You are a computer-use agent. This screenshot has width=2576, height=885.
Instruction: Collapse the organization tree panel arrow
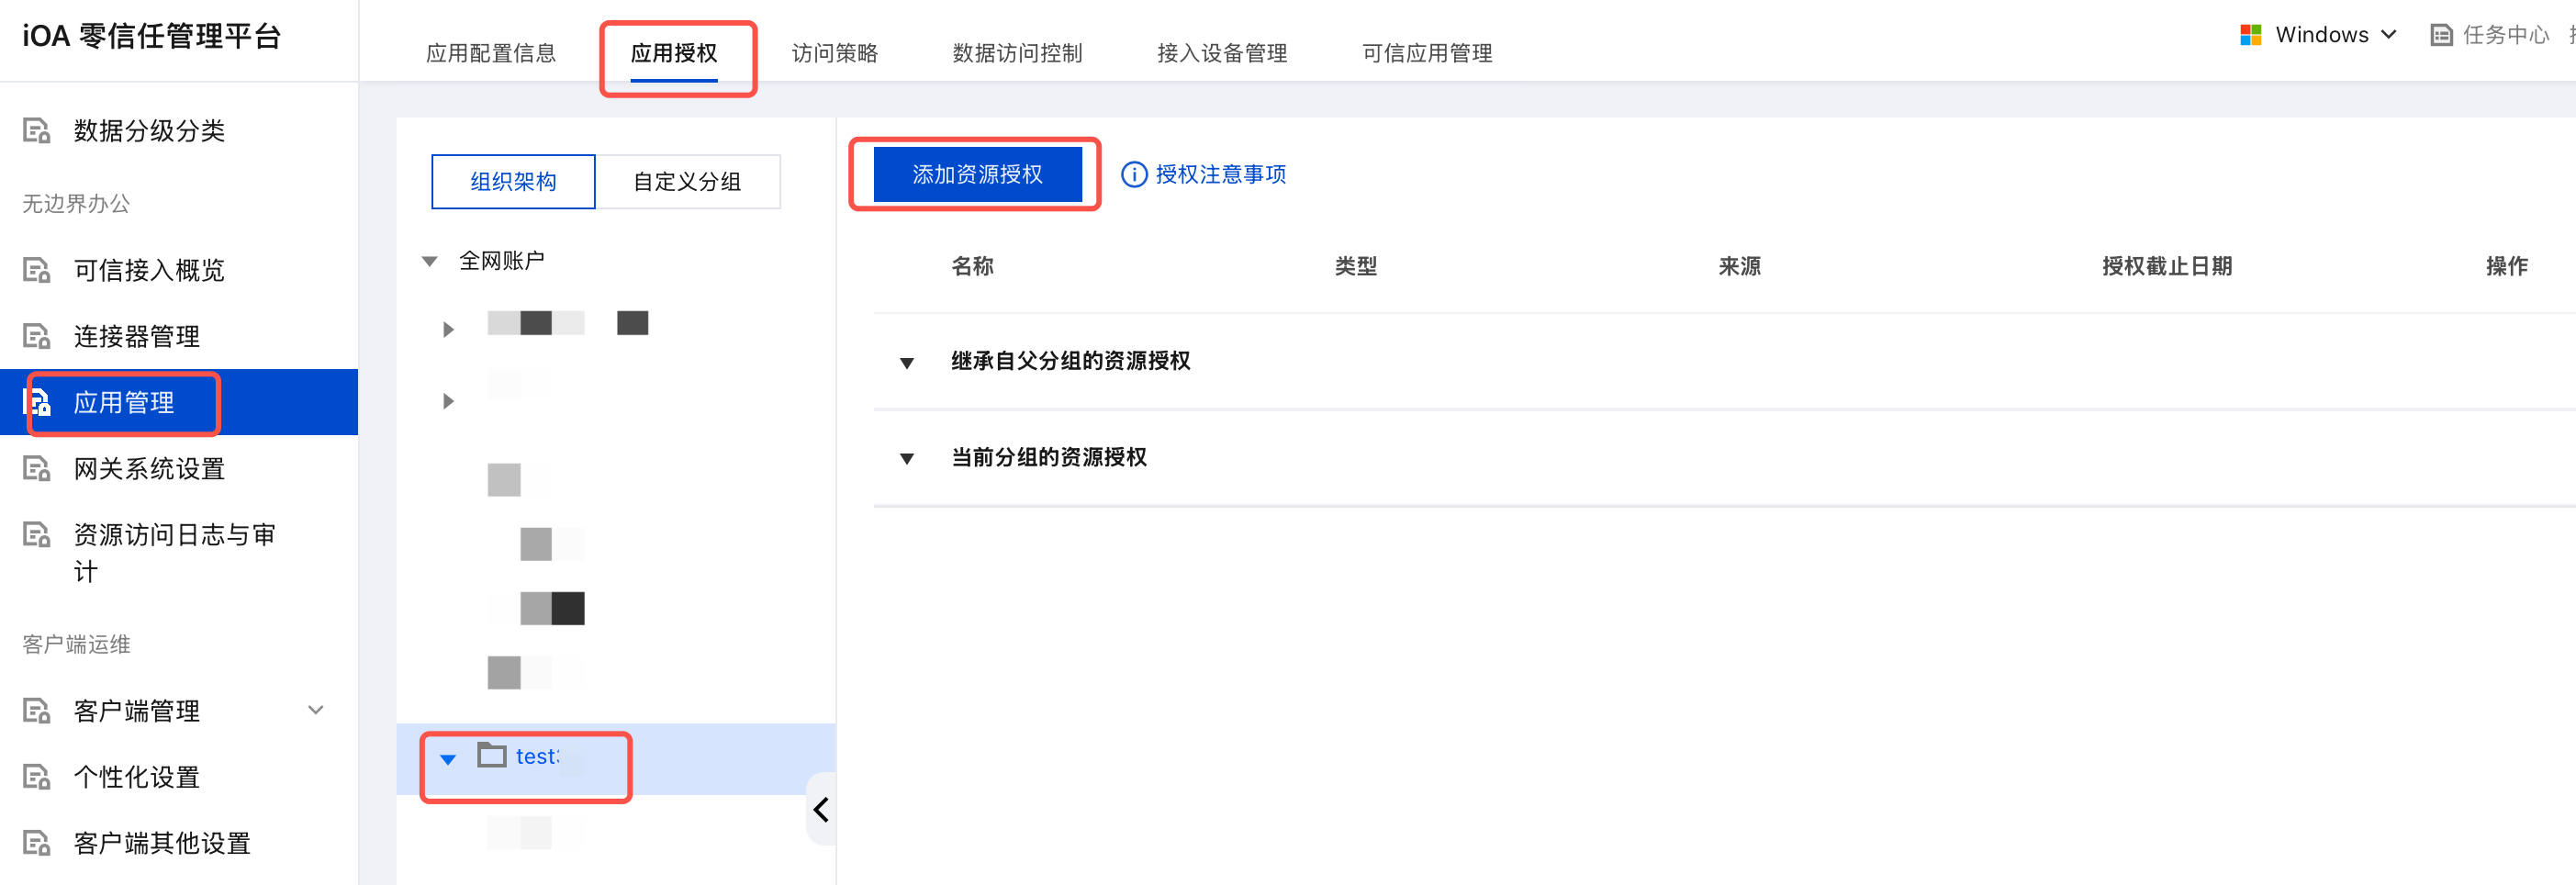click(821, 809)
